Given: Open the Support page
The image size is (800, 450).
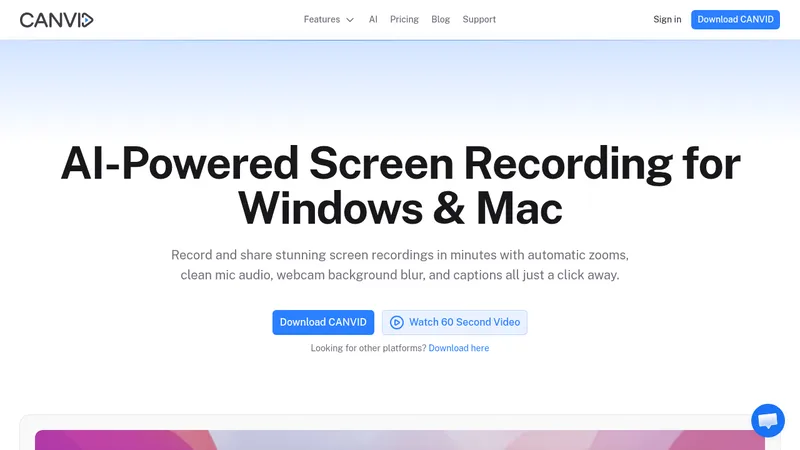Looking at the screenshot, I should [479, 19].
